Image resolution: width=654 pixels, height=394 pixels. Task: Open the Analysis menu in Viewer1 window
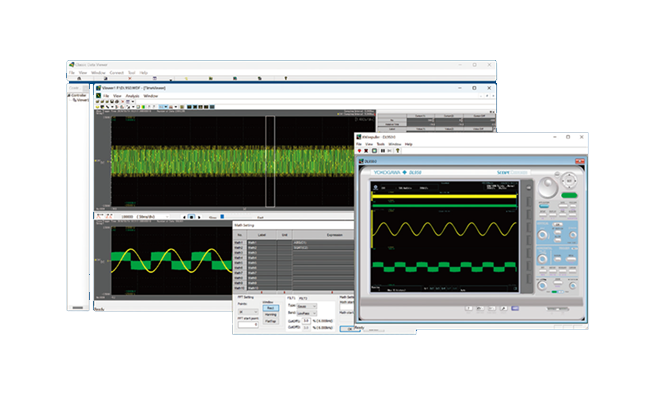(132, 96)
